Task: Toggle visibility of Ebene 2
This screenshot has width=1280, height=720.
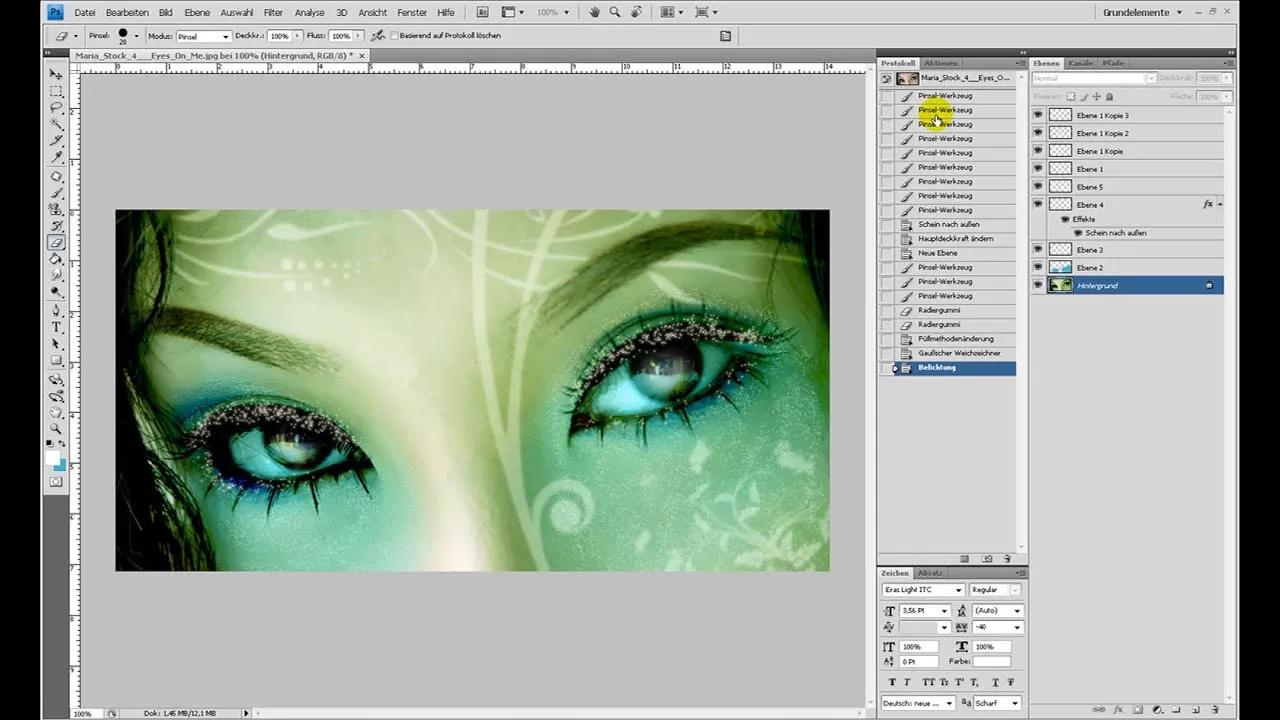Action: 1038,267
